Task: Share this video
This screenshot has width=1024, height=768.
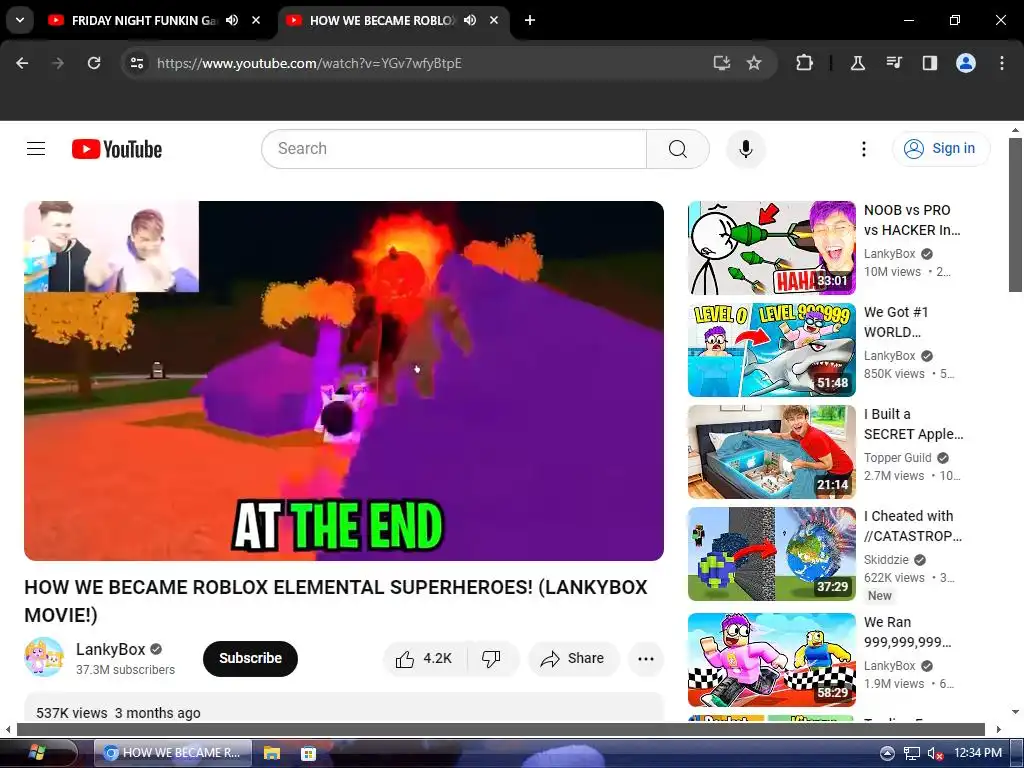Action: click(x=573, y=659)
